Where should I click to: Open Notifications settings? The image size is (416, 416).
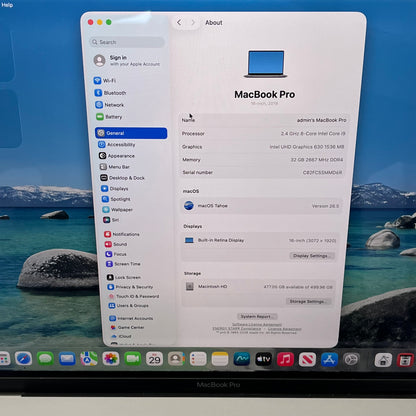click(x=122, y=234)
